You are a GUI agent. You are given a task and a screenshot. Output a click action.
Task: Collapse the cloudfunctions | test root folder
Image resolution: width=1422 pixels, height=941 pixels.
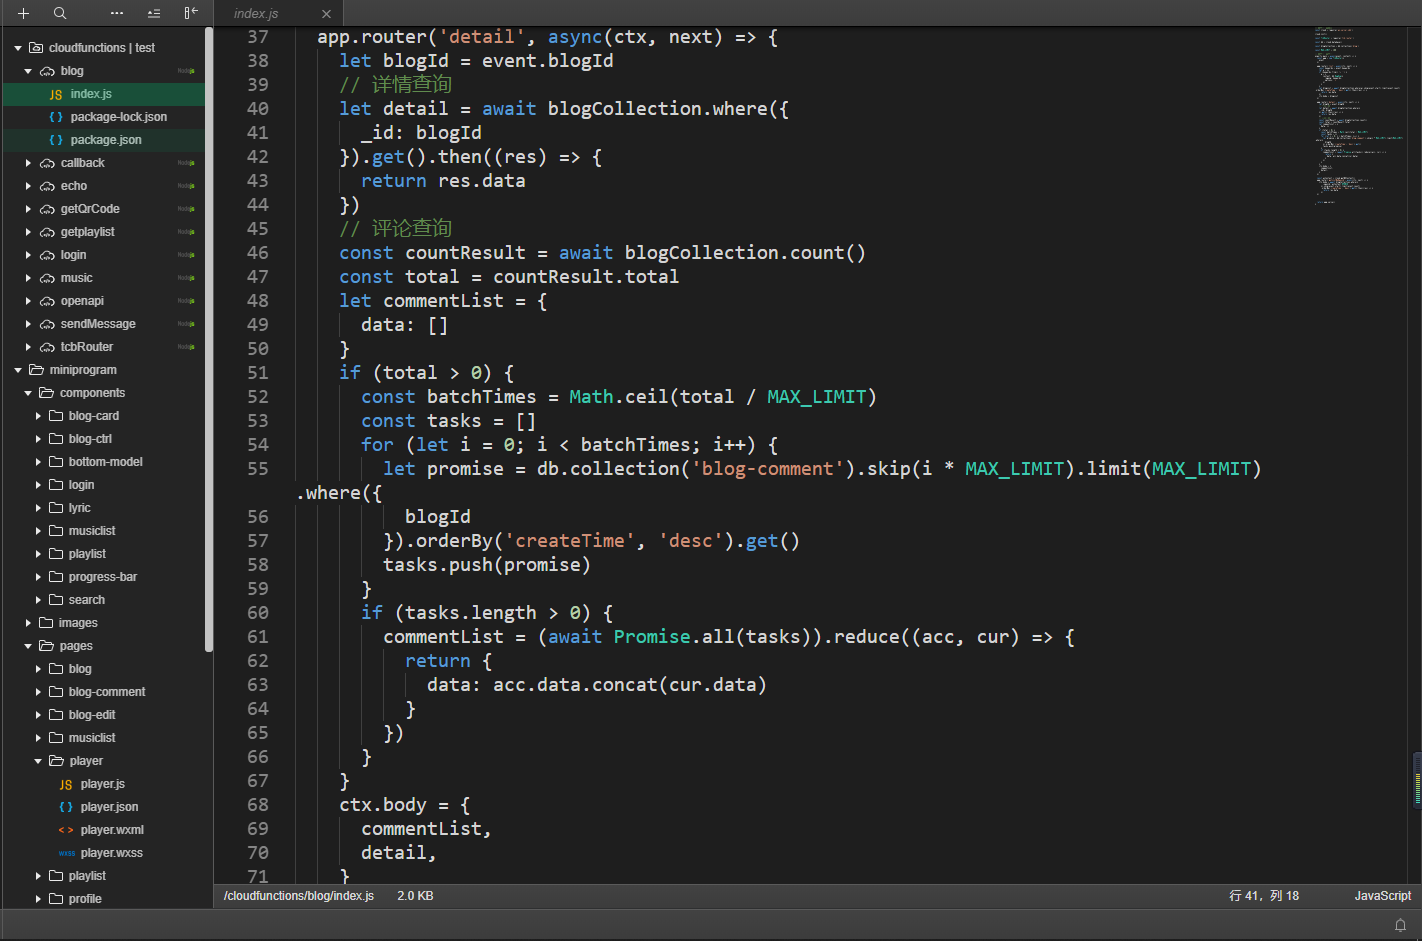coord(17,48)
